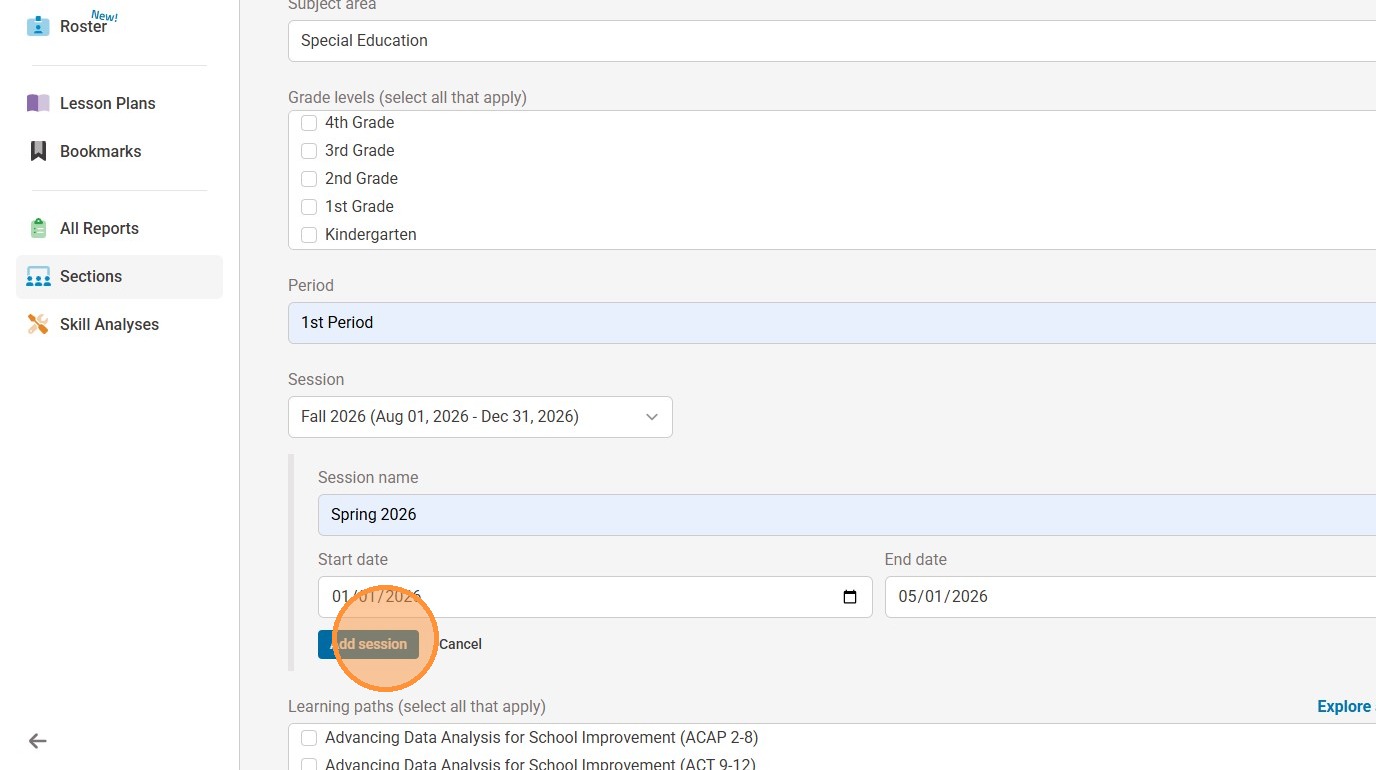Click the Start date field
The image size is (1376, 770).
[595, 597]
